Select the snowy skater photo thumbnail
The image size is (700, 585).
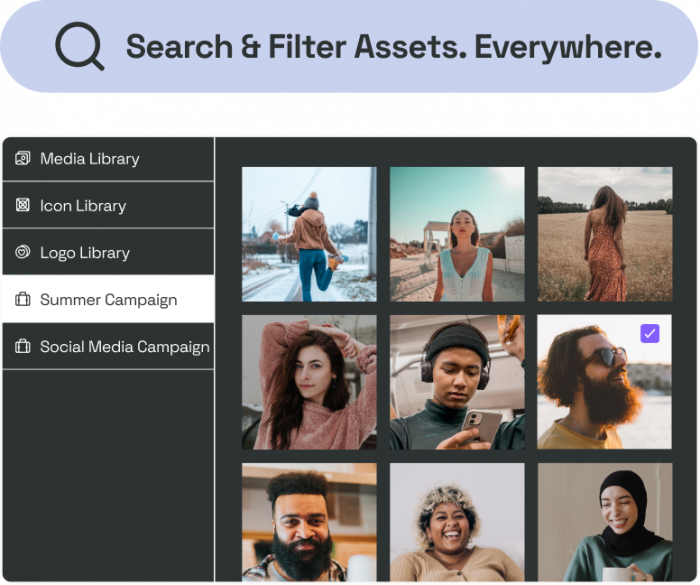[309, 234]
